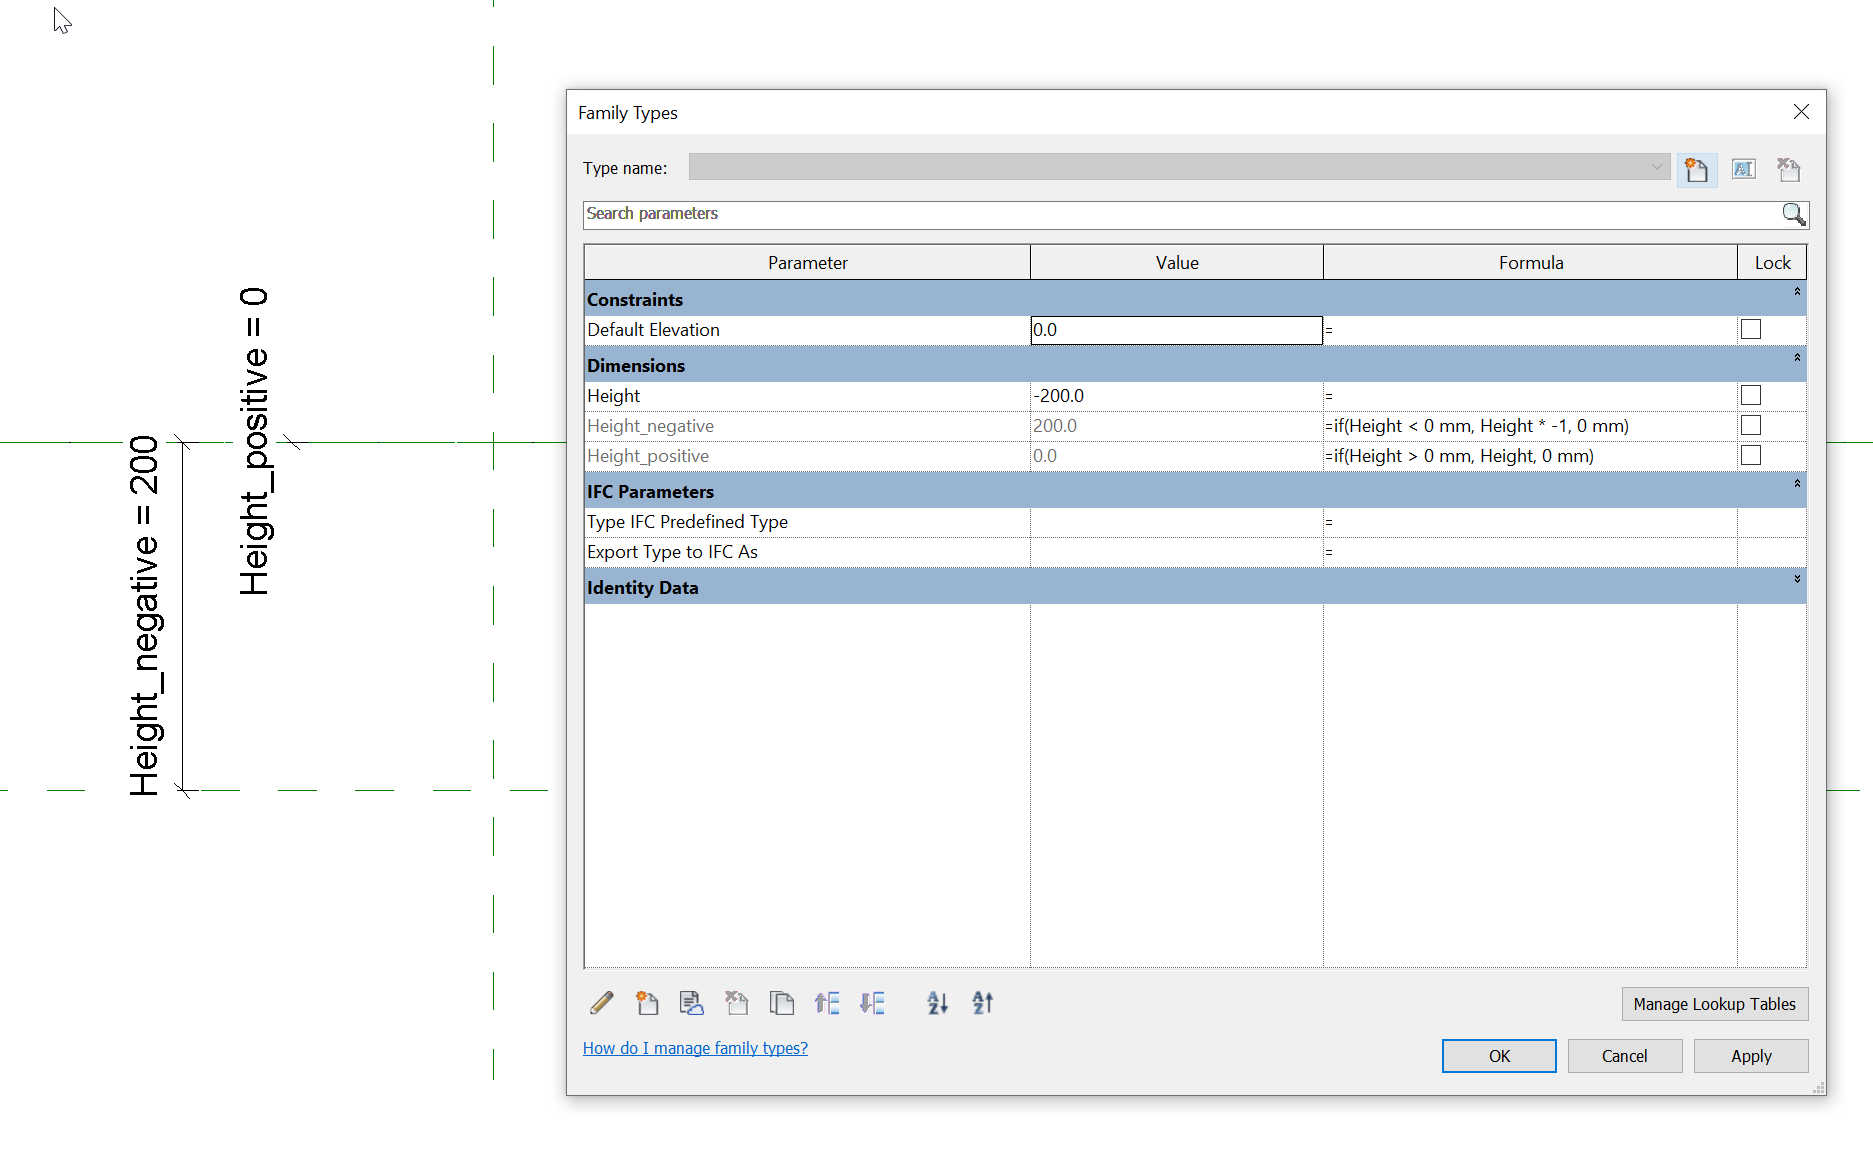Edit the Default Elevation value field
This screenshot has width=1873, height=1151.
[x=1176, y=329]
